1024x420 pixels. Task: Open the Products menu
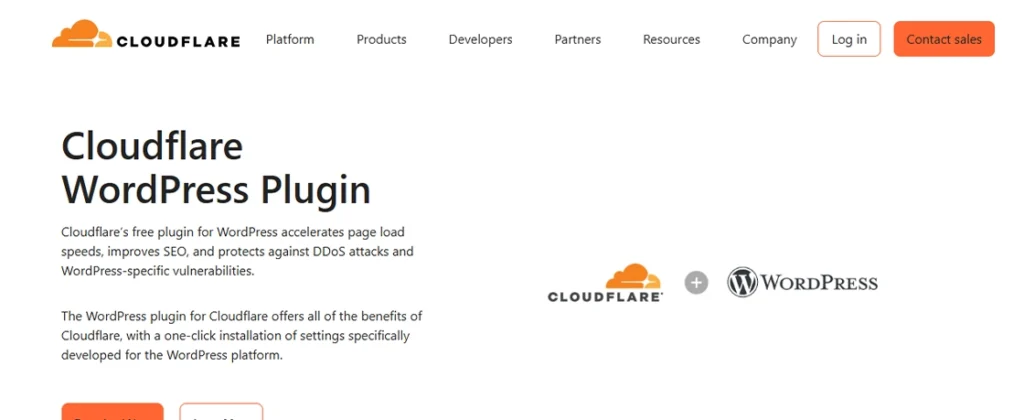(x=381, y=39)
